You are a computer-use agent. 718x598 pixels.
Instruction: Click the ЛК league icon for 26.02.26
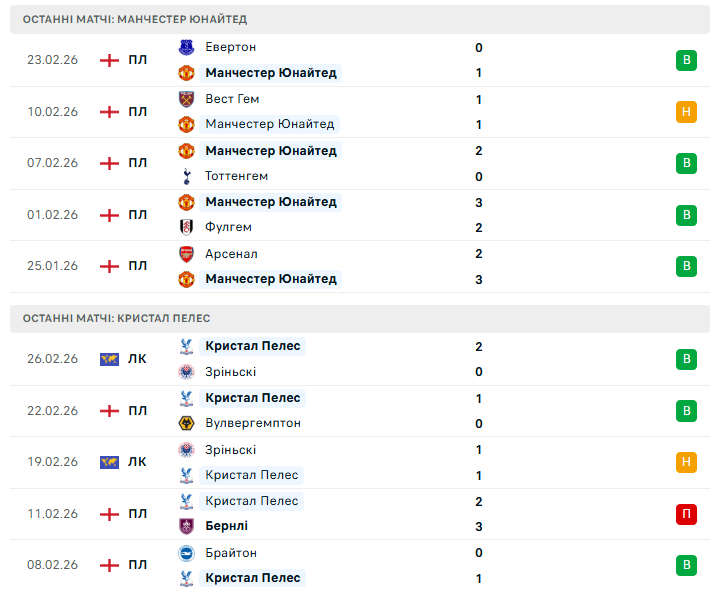109,359
